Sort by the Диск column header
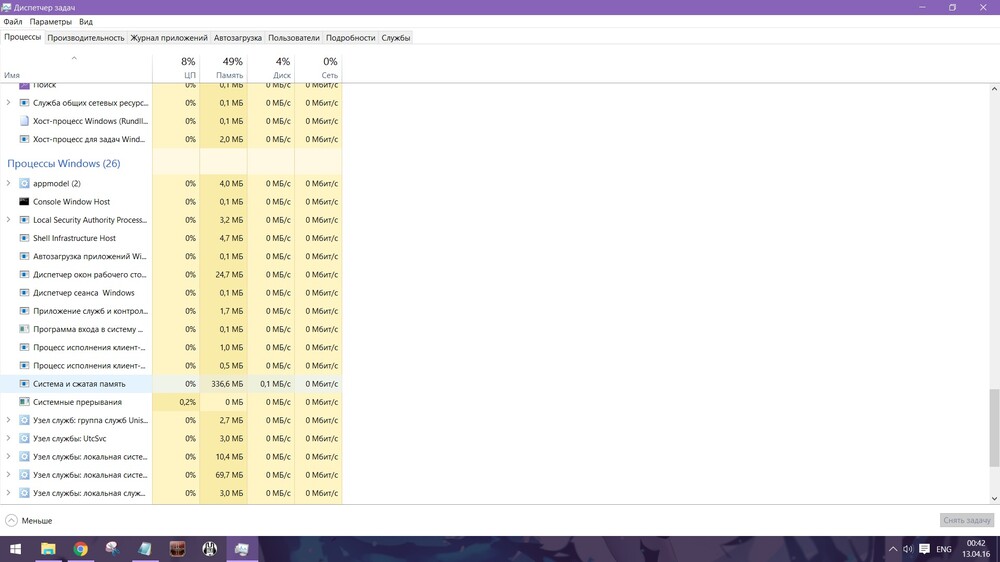The width and height of the screenshot is (1000, 562). click(271, 68)
